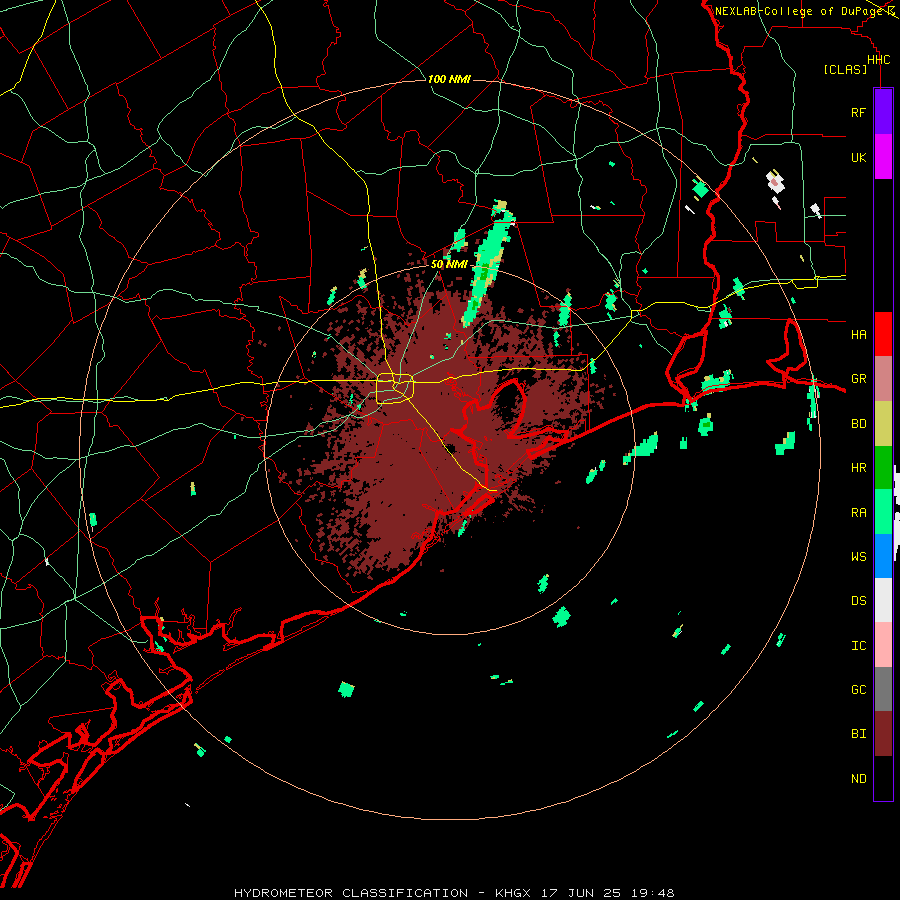Click the long green rain band north of 50 NMI
Viewport: 900px width, 900px height.
[489, 264]
